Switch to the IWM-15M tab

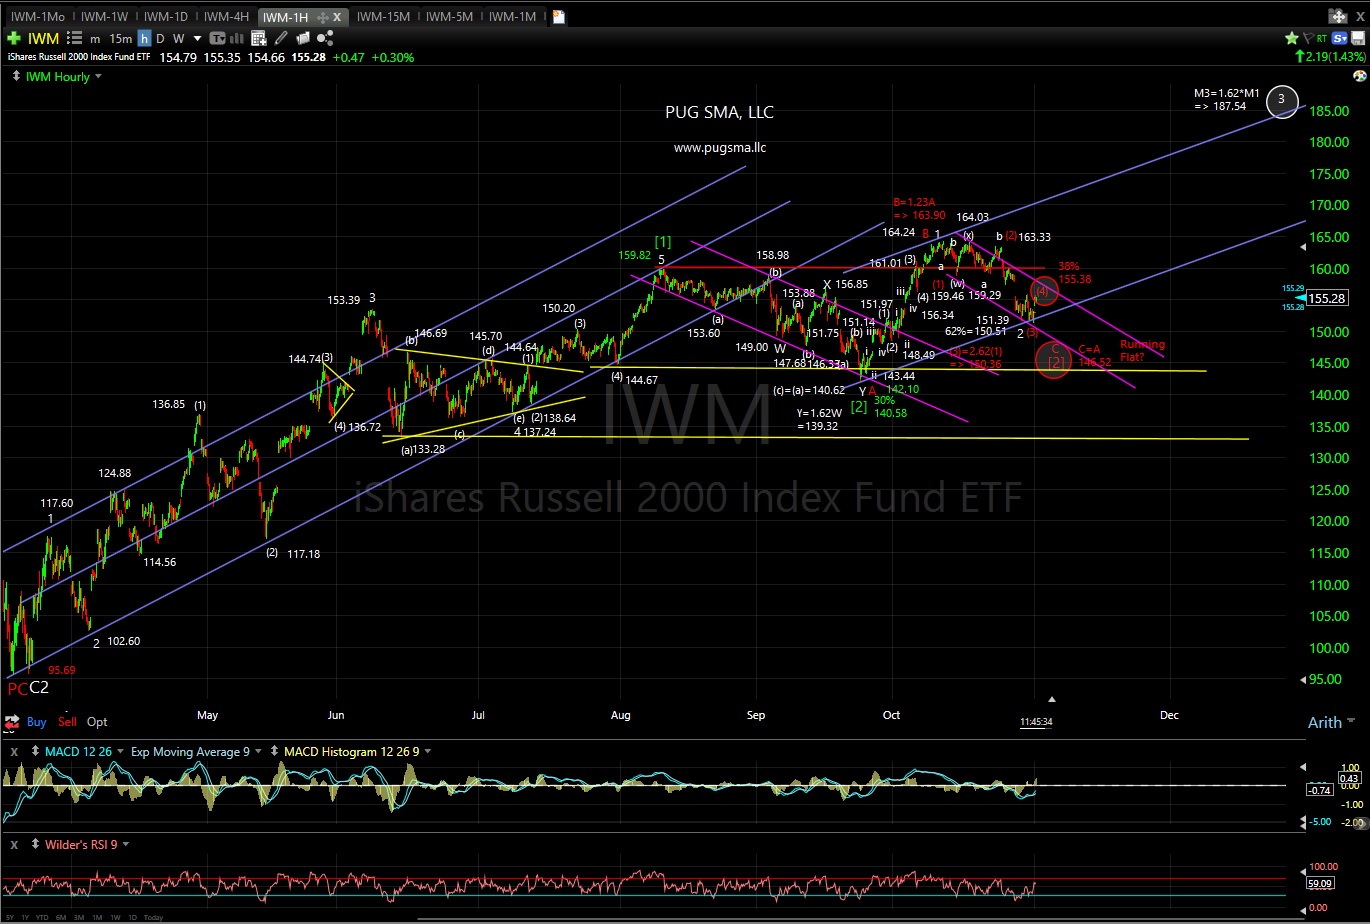click(x=383, y=17)
